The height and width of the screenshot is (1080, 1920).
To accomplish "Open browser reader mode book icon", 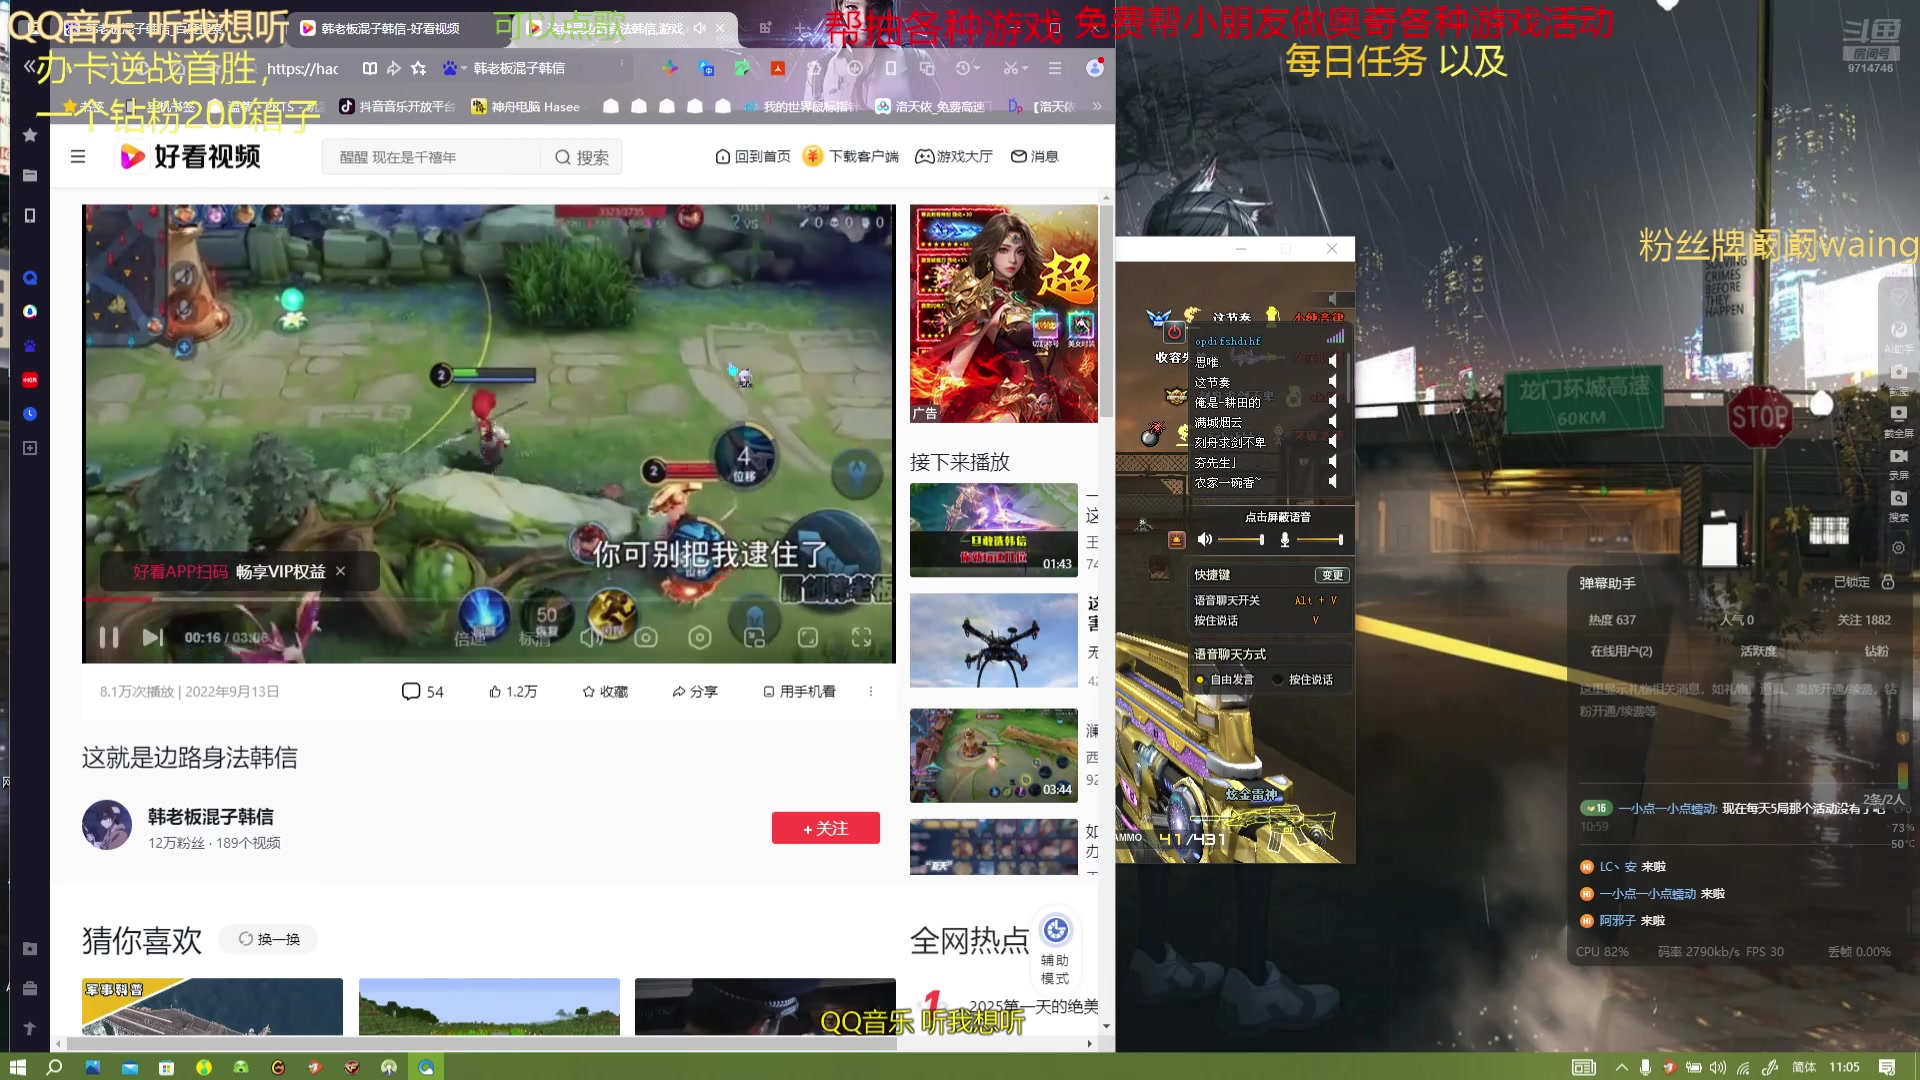I will tap(370, 68).
